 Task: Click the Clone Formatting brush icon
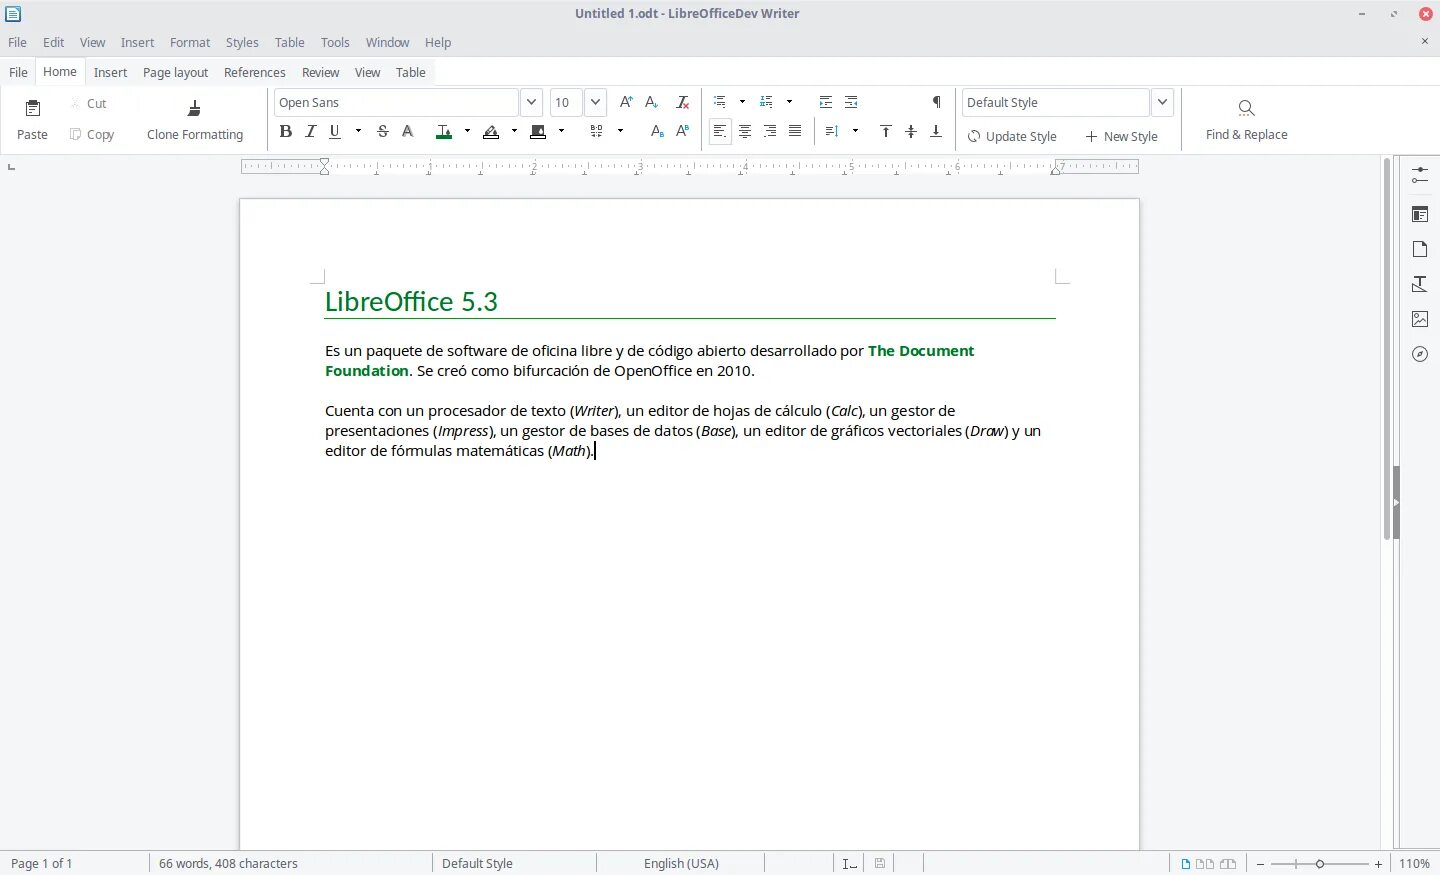(x=194, y=108)
